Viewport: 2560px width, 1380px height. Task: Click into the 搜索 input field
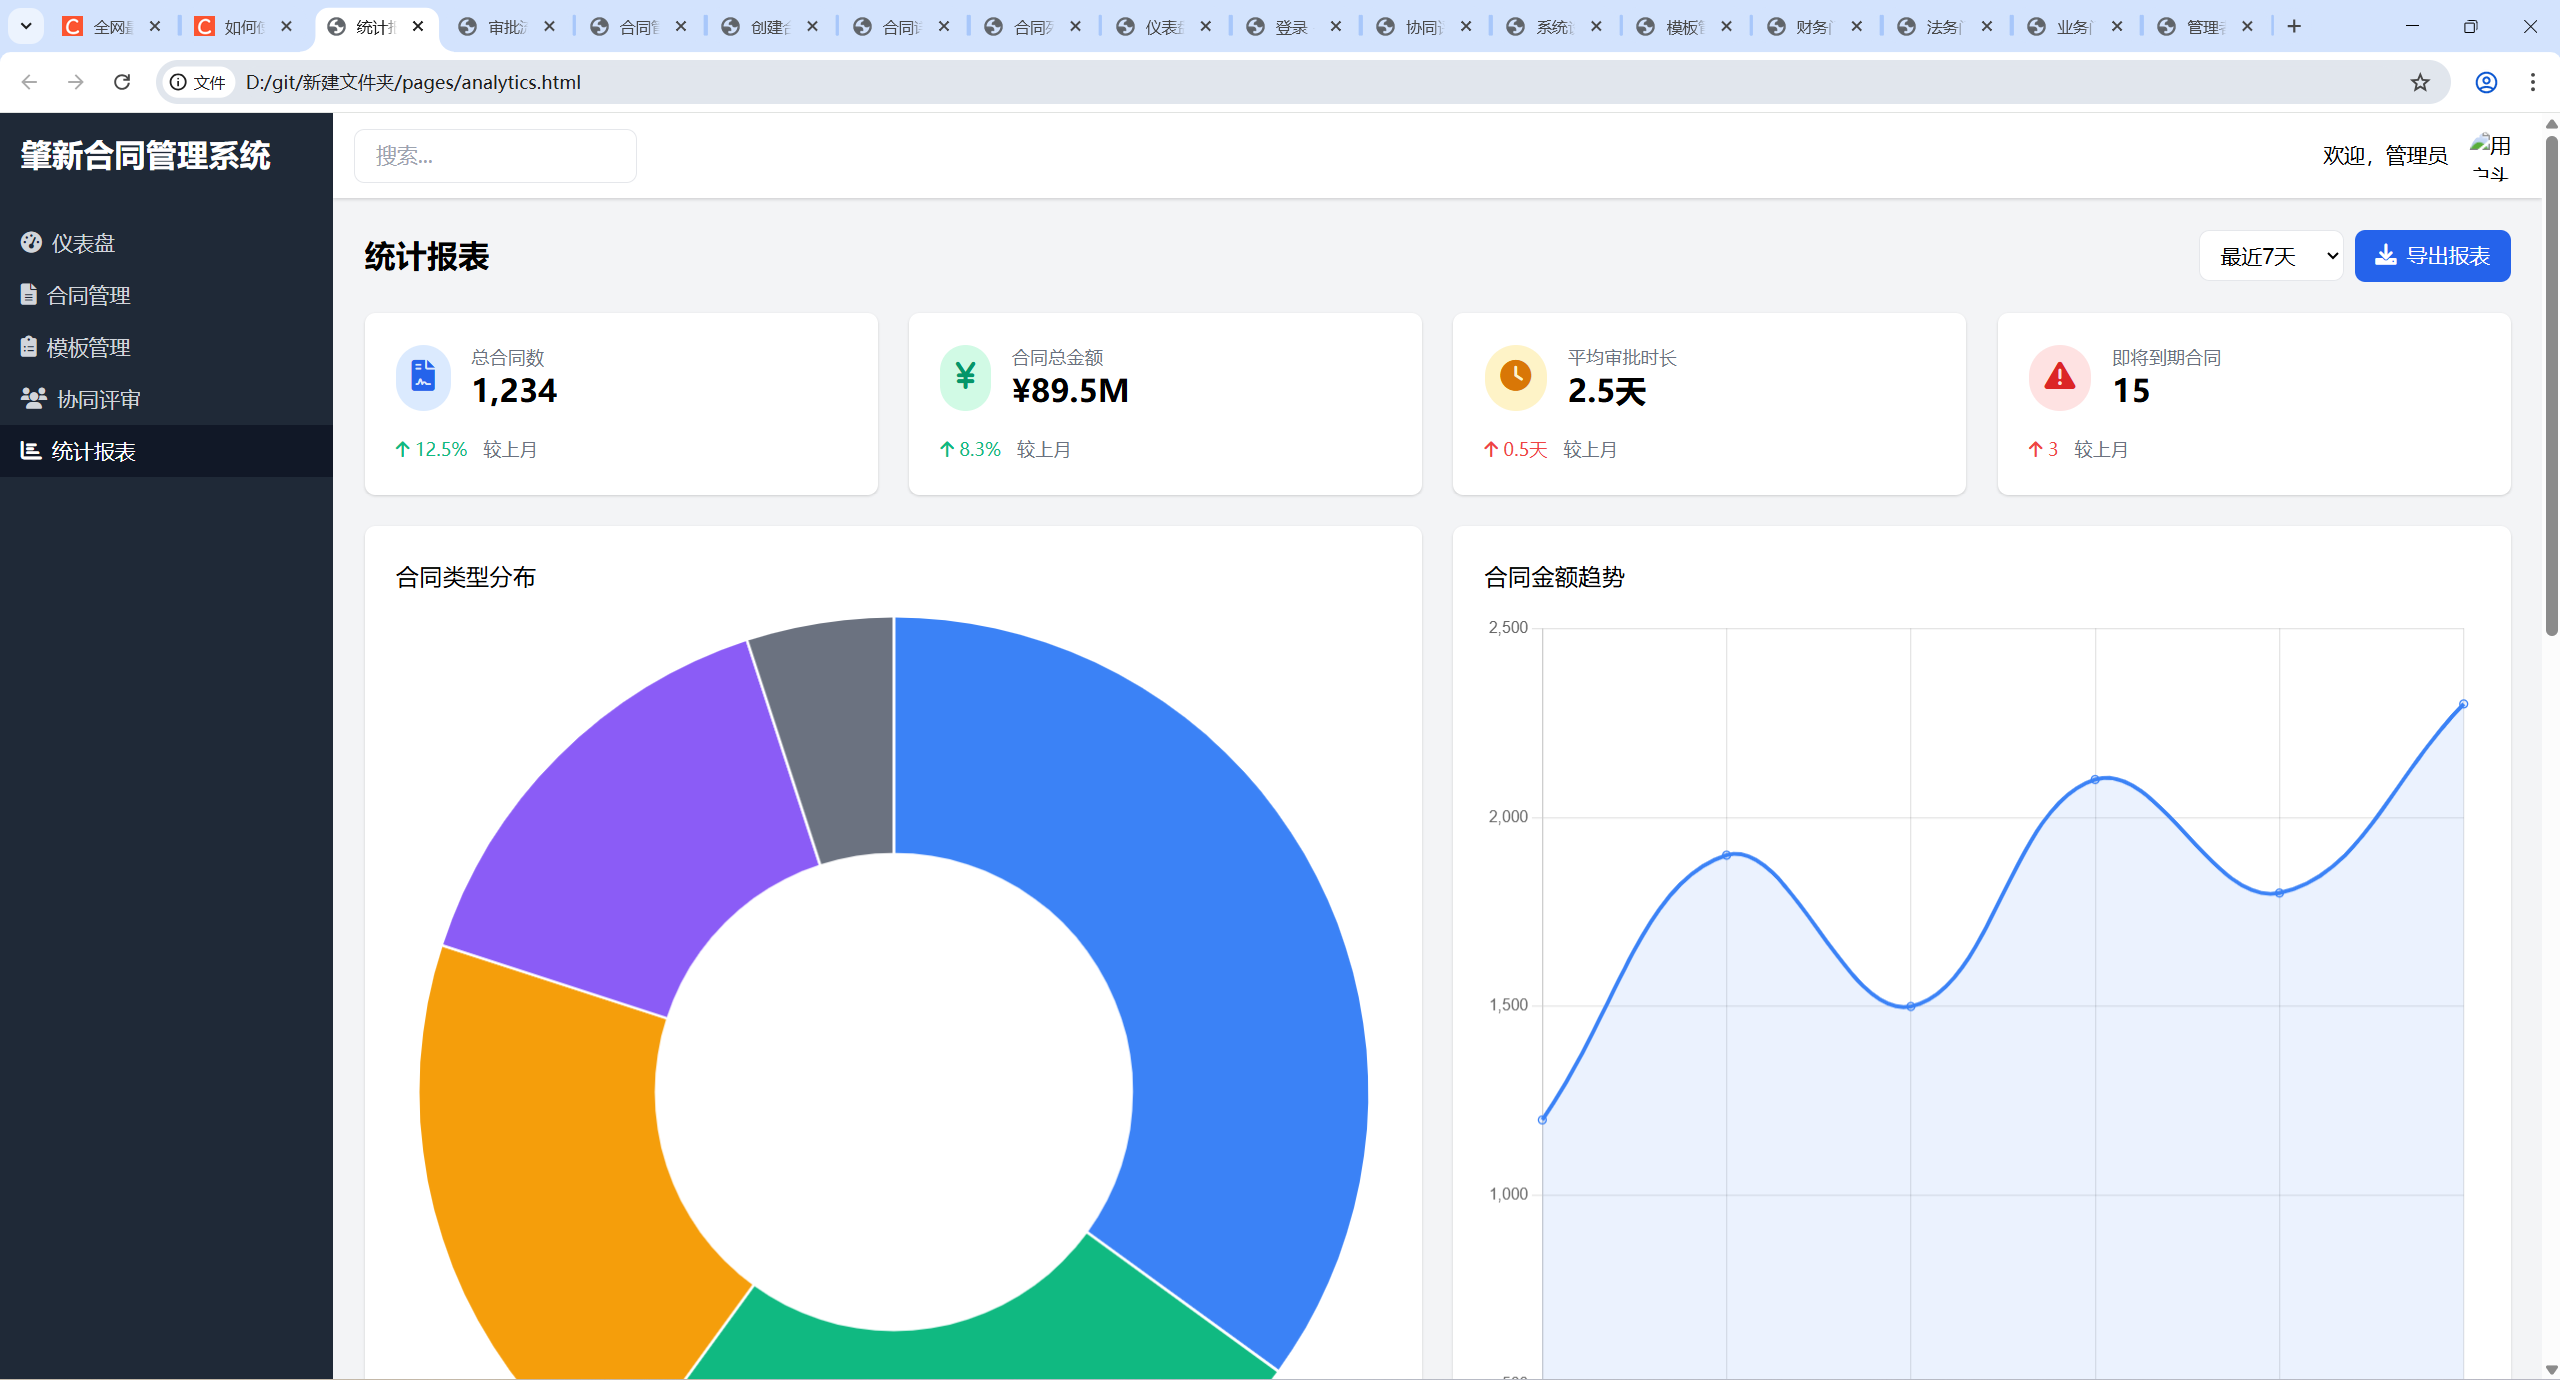coord(495,156)
